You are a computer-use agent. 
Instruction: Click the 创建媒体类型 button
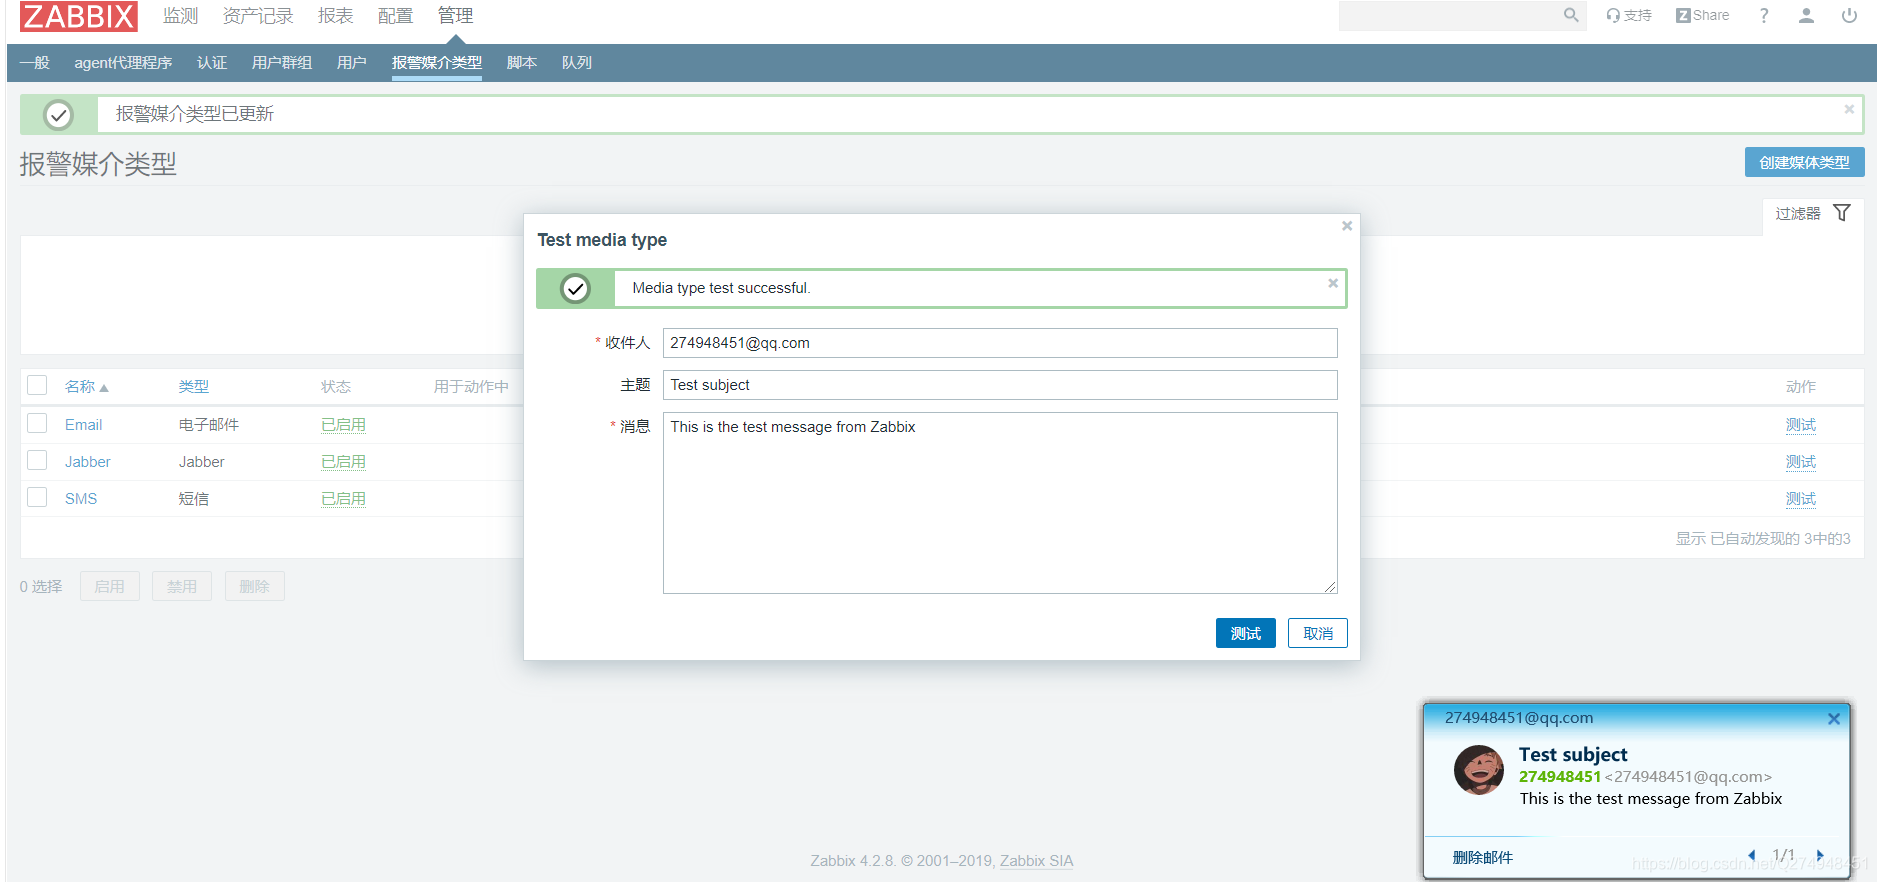pyautogui.click(x=1804, y=162)
